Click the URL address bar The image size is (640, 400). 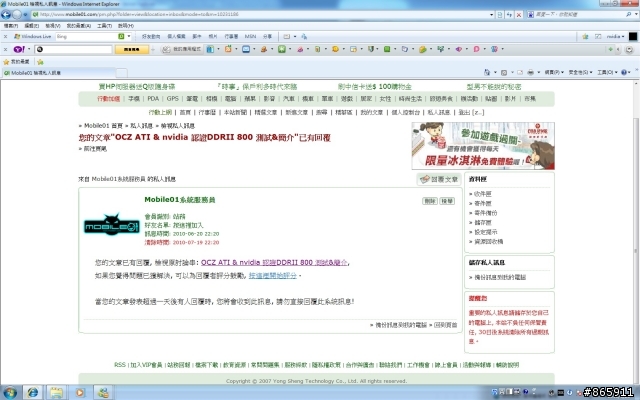[261, 15]
